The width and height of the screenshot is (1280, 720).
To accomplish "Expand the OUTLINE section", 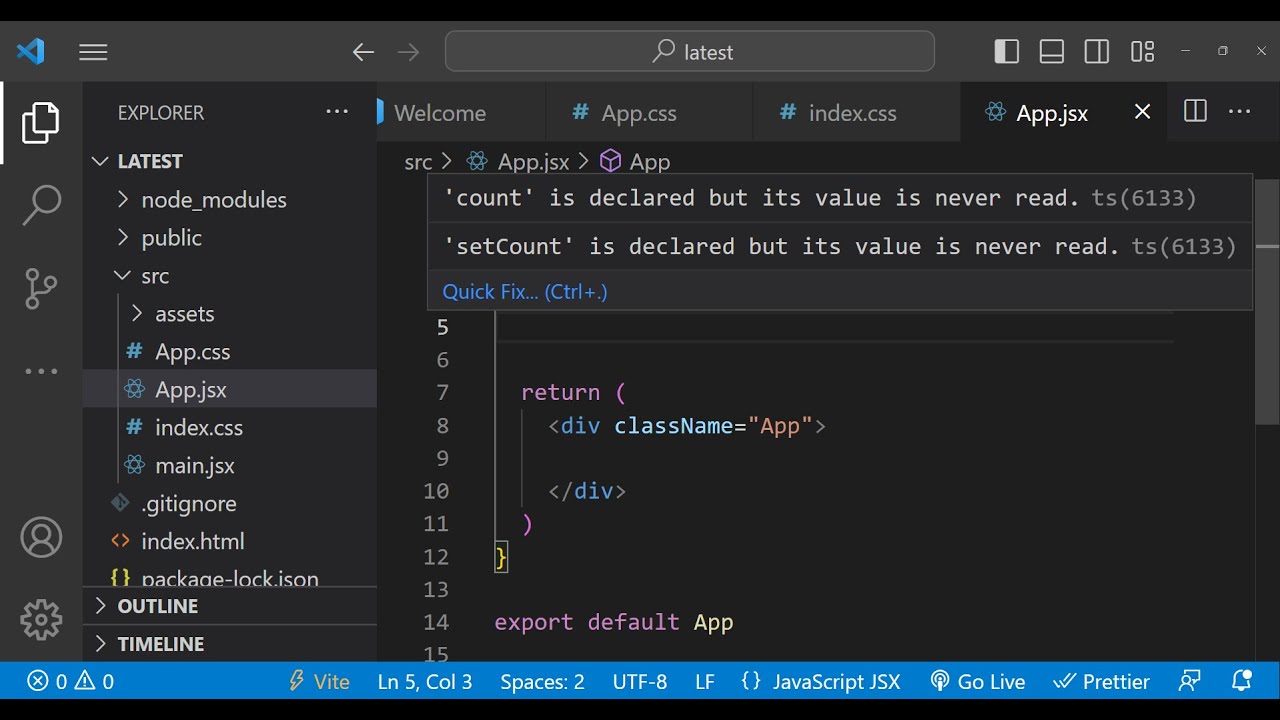I will 157,606.
